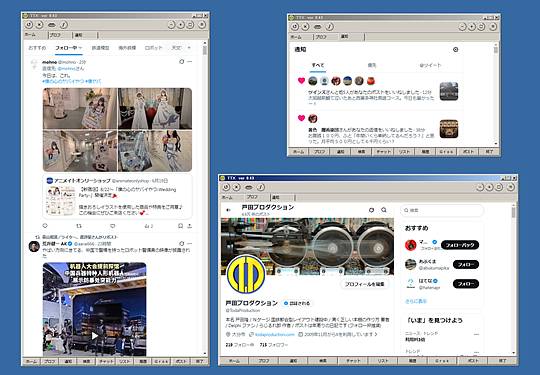Click ホーム top tab in notifications window
Viewport: 540px width, 375px height.
click(300, 37)
